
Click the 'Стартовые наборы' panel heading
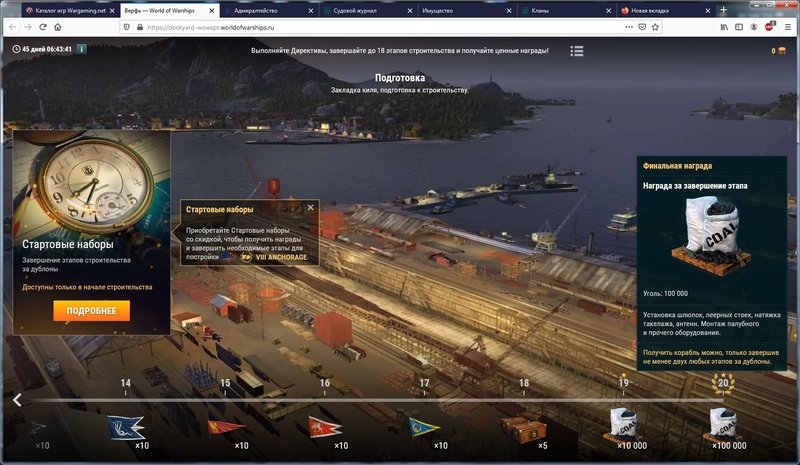point(67,244)
